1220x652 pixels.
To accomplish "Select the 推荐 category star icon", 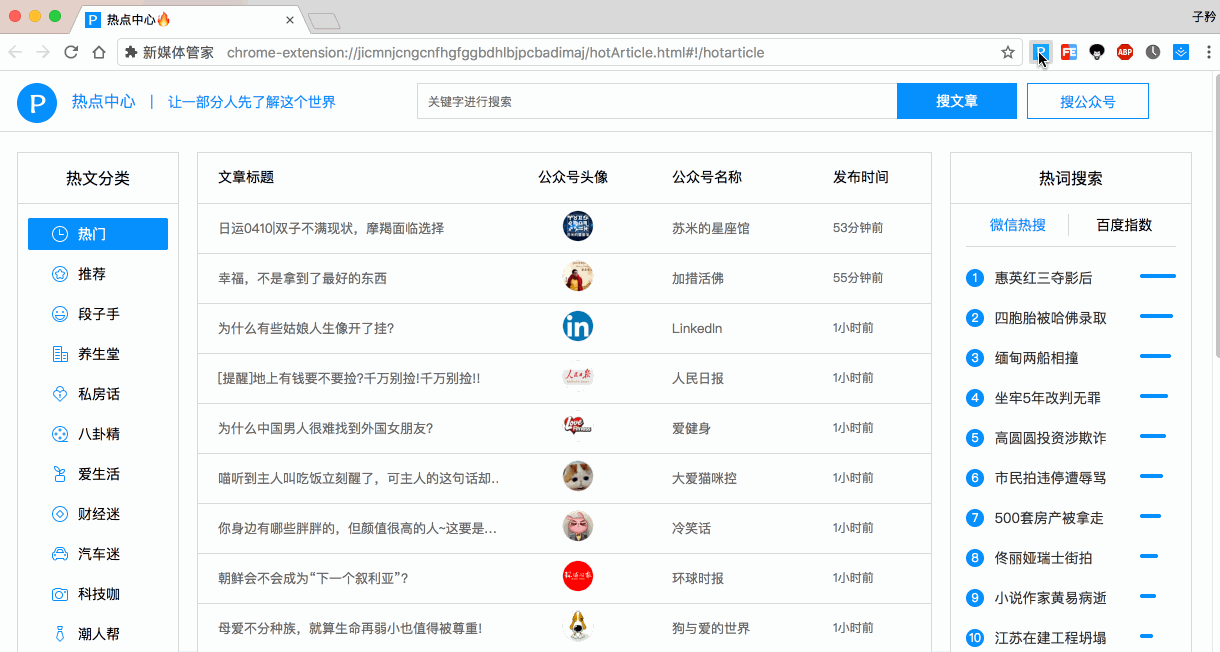I will pos(60,274).
